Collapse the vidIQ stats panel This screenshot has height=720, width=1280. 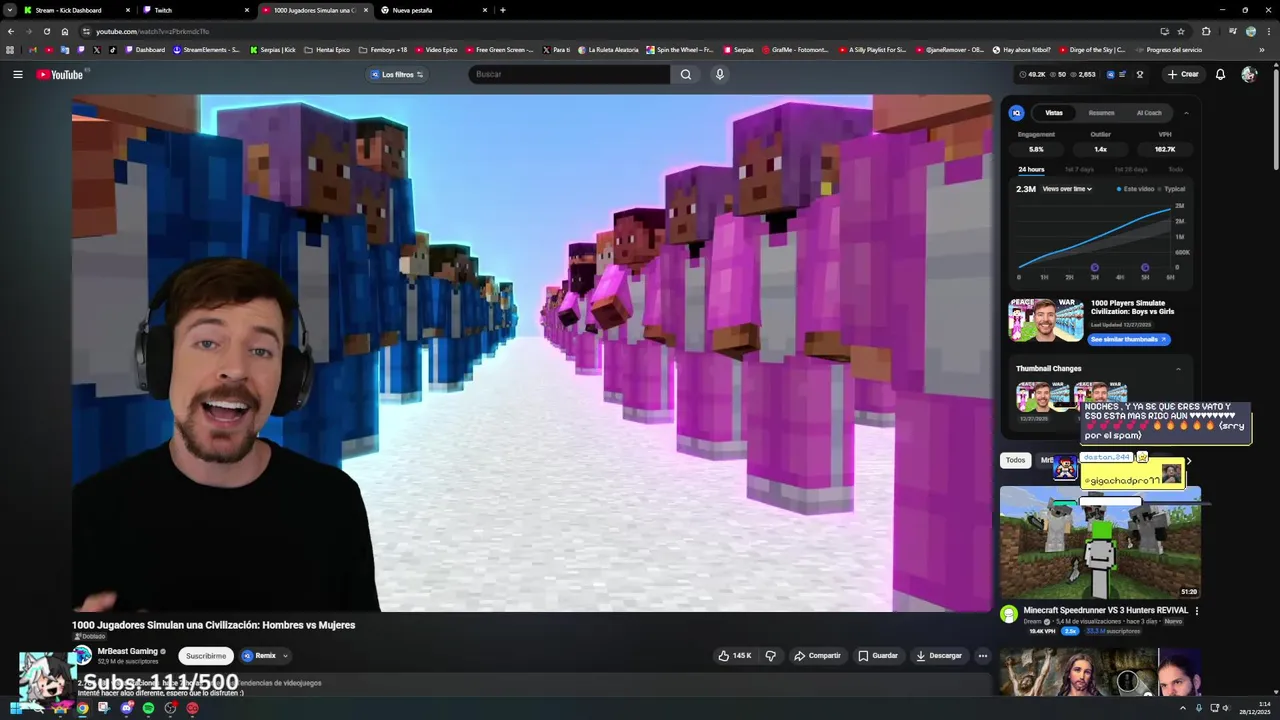point(1186,113)
